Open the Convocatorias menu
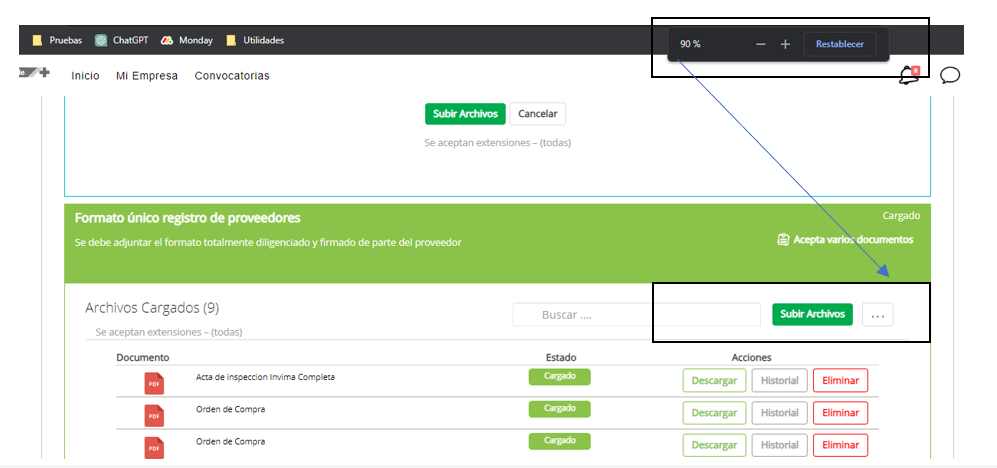 click(x=232, y=76)
